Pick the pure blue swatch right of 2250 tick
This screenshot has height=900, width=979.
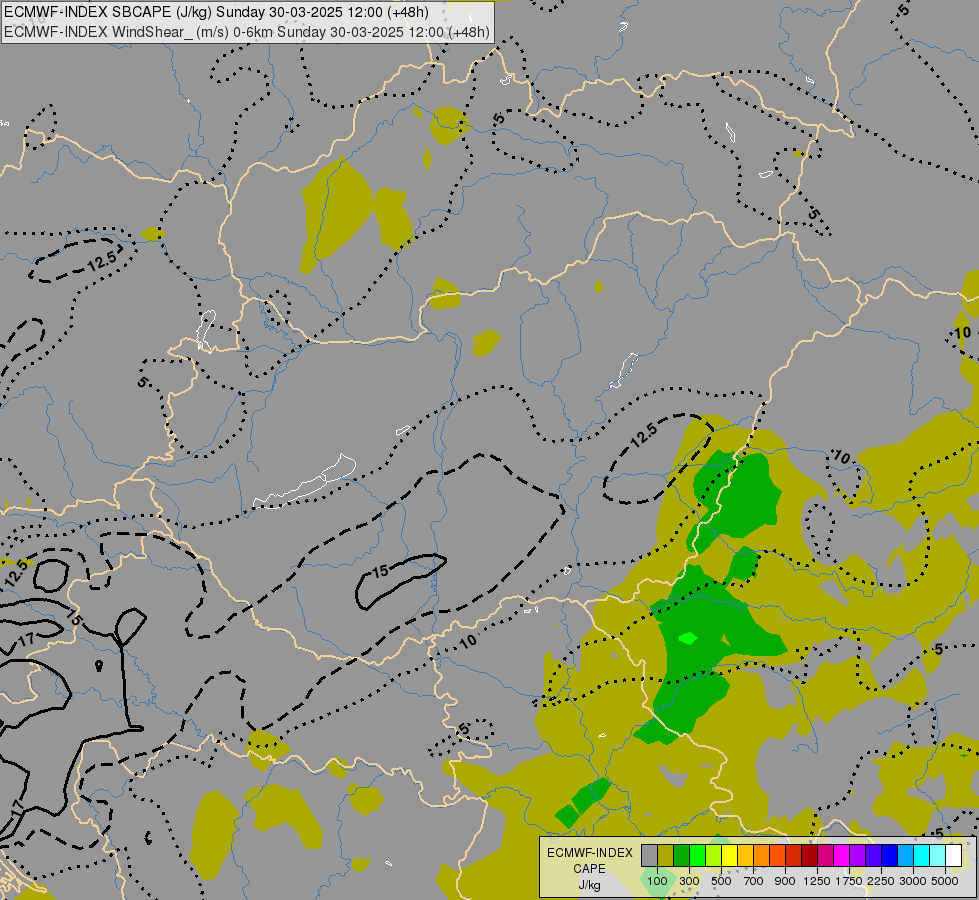890,856
